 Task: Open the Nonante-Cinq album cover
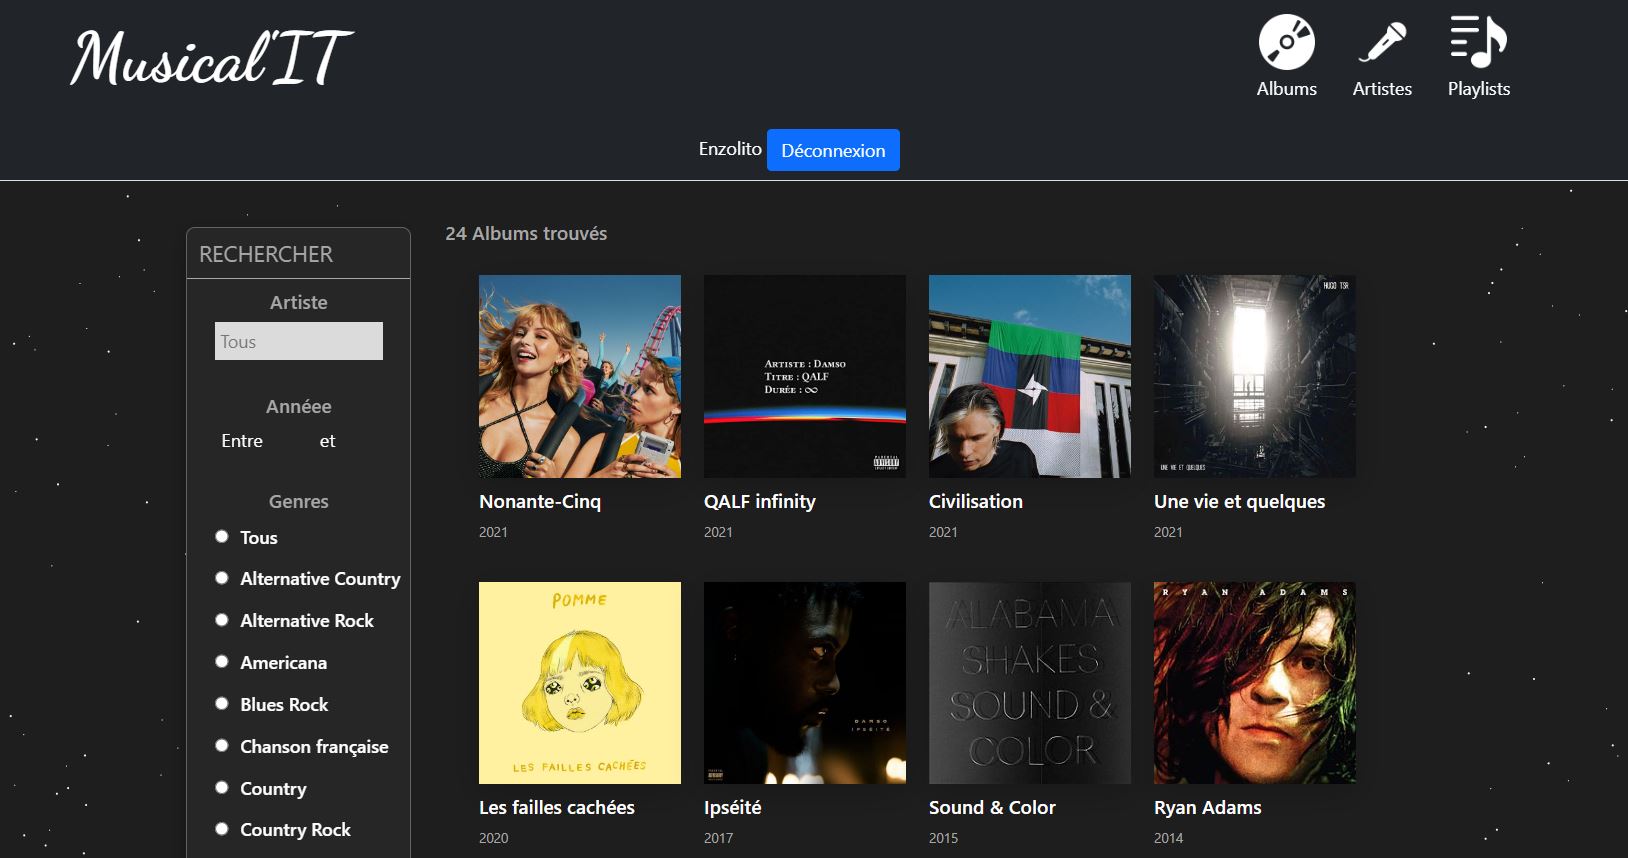[x=580, y=376]
